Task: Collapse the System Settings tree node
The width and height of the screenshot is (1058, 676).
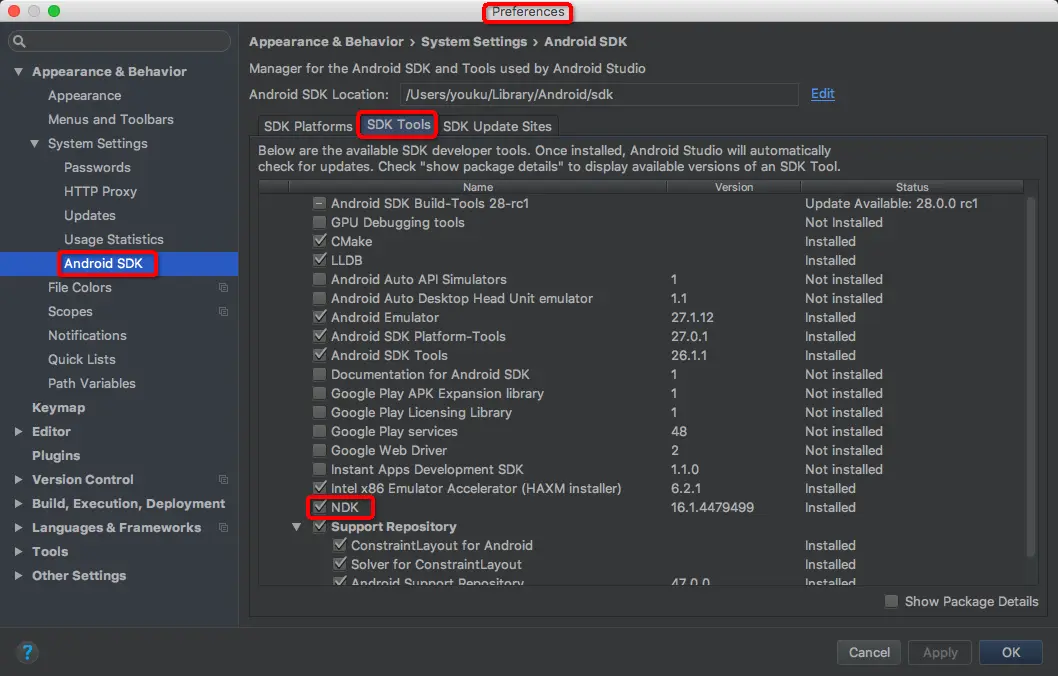Action: point(34,144)
